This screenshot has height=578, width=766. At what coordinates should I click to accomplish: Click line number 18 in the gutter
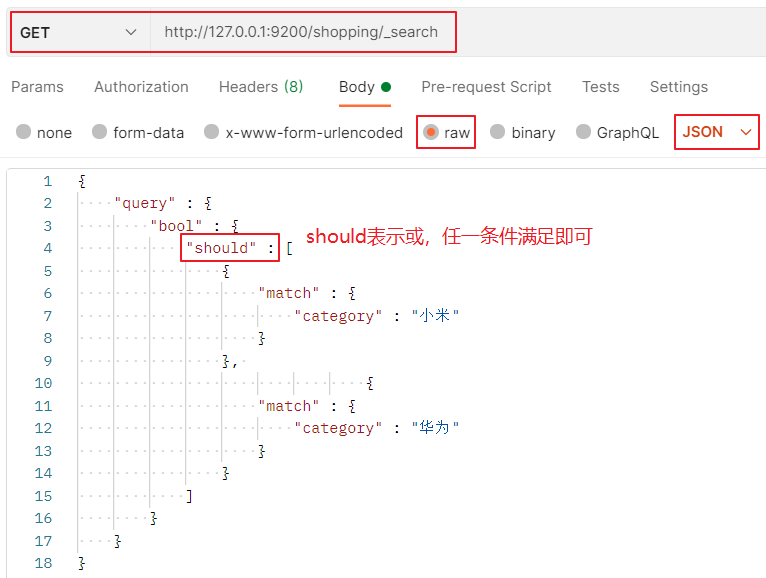[x=43, y=563]
